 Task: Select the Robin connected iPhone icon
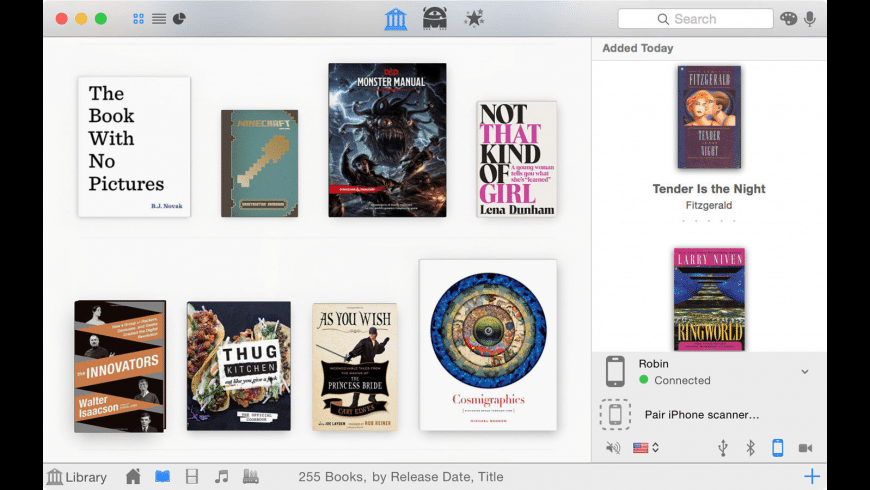(x=615, y=371)
